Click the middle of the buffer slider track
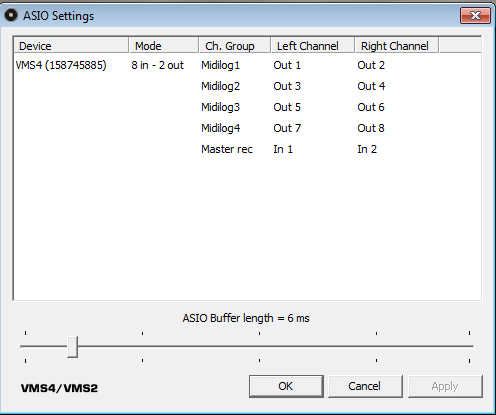 click(x=247, y=346)
